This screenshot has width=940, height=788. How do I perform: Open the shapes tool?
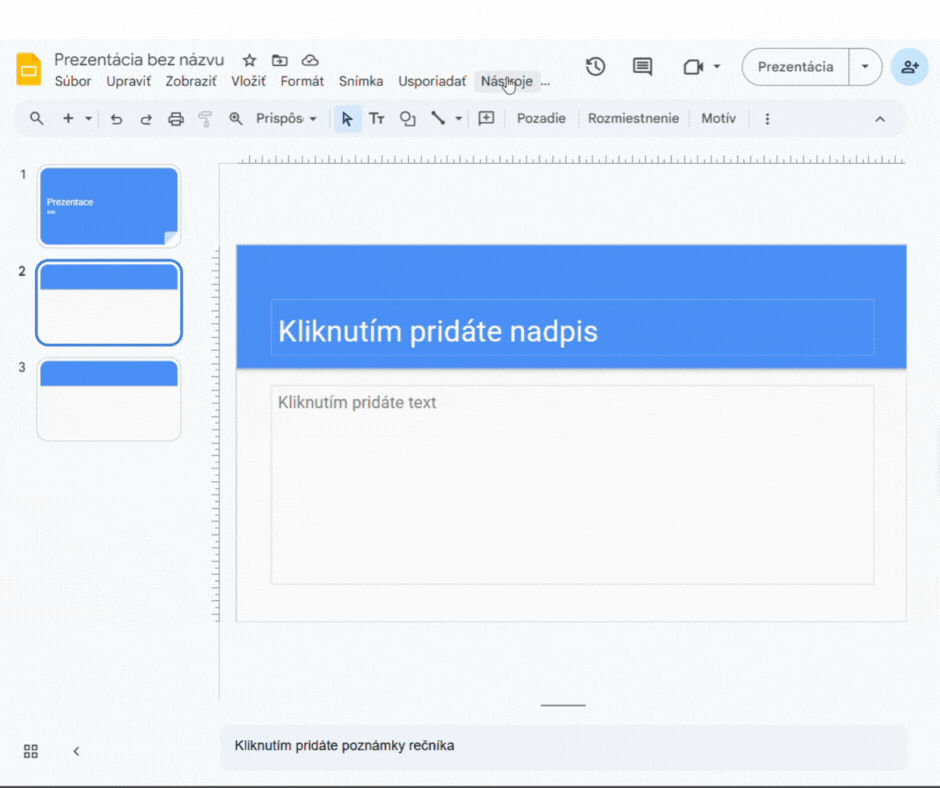click(408, 119)
